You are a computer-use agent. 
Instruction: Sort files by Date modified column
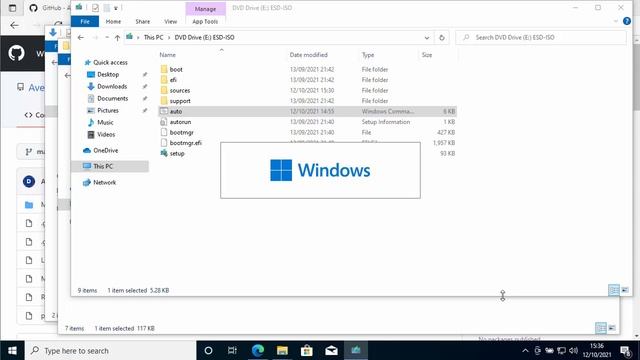point(309,55)
